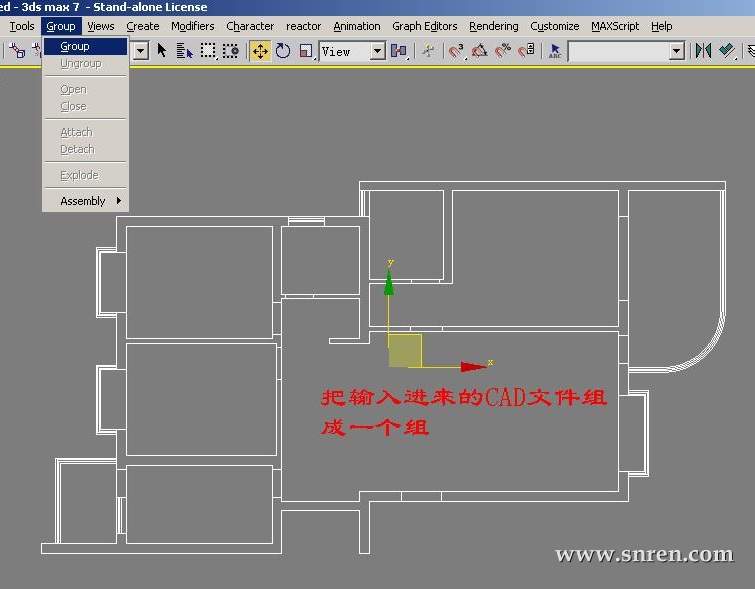Open the Select by Name tool
The height and width of the screenshot is (589, 755).
click(184, 51)
